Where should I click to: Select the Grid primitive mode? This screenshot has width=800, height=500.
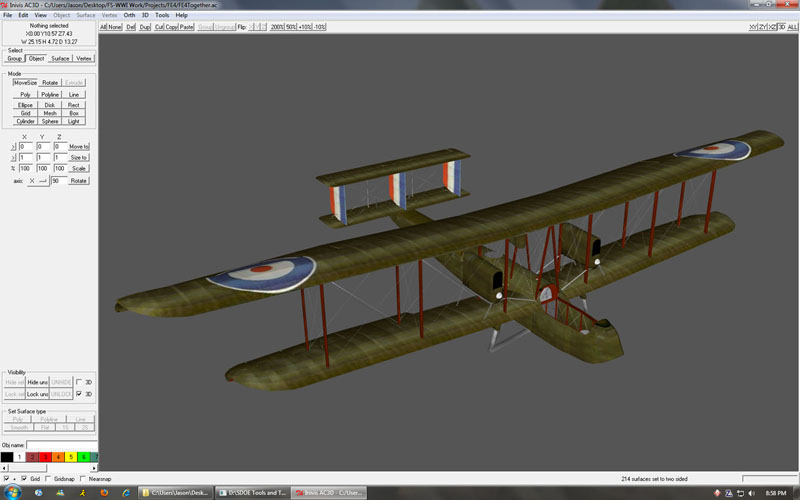click(x=25, y=113)
